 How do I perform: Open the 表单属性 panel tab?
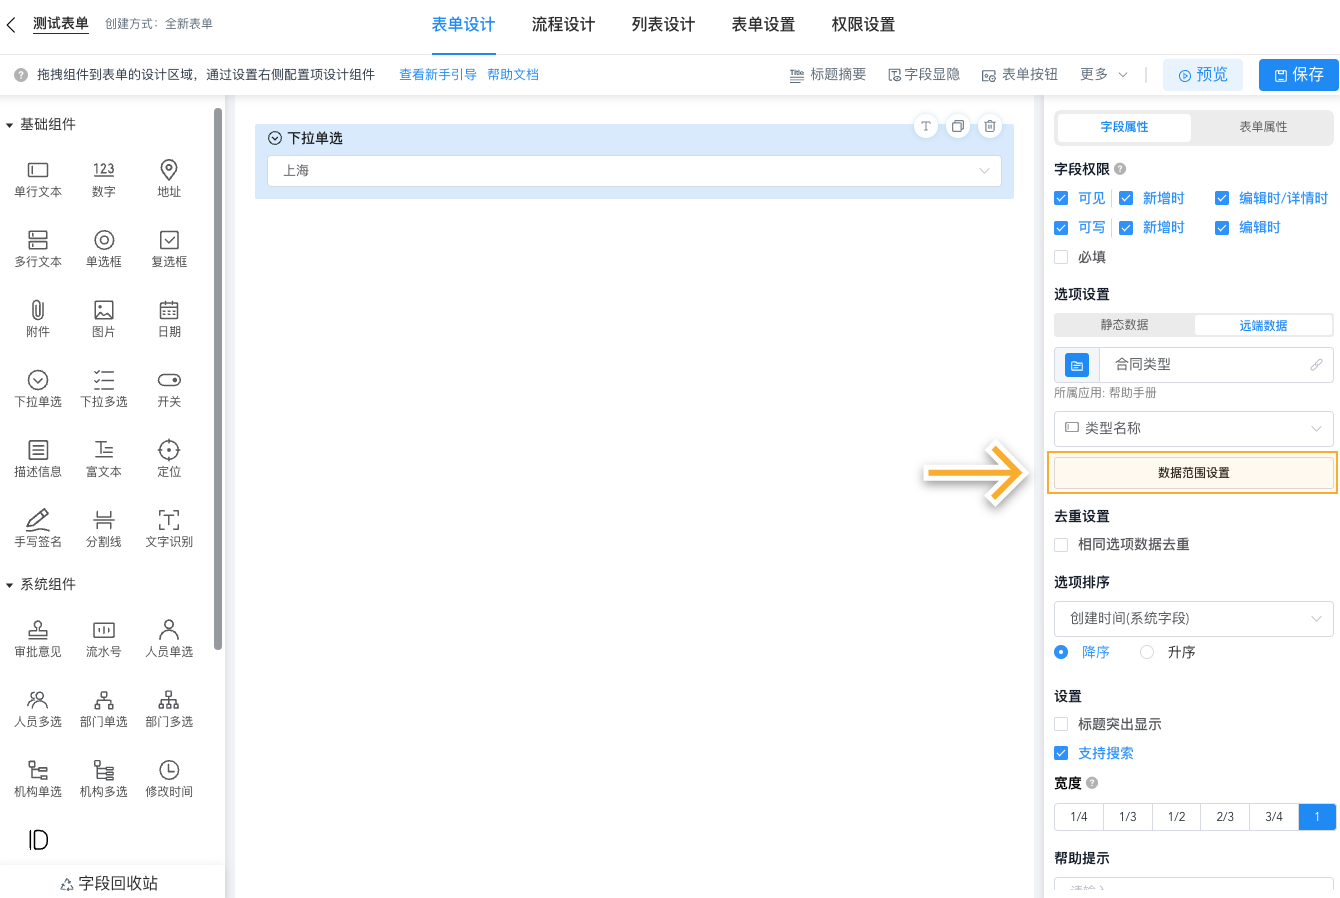coord(1262,128)
